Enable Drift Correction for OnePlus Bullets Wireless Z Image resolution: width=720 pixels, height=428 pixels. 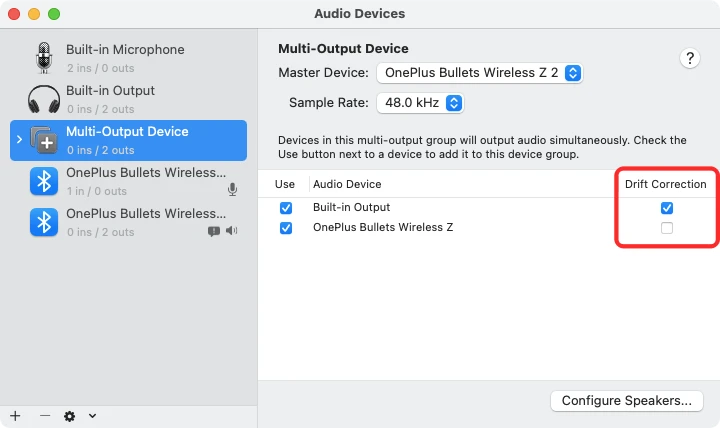(x=667, y=228)
